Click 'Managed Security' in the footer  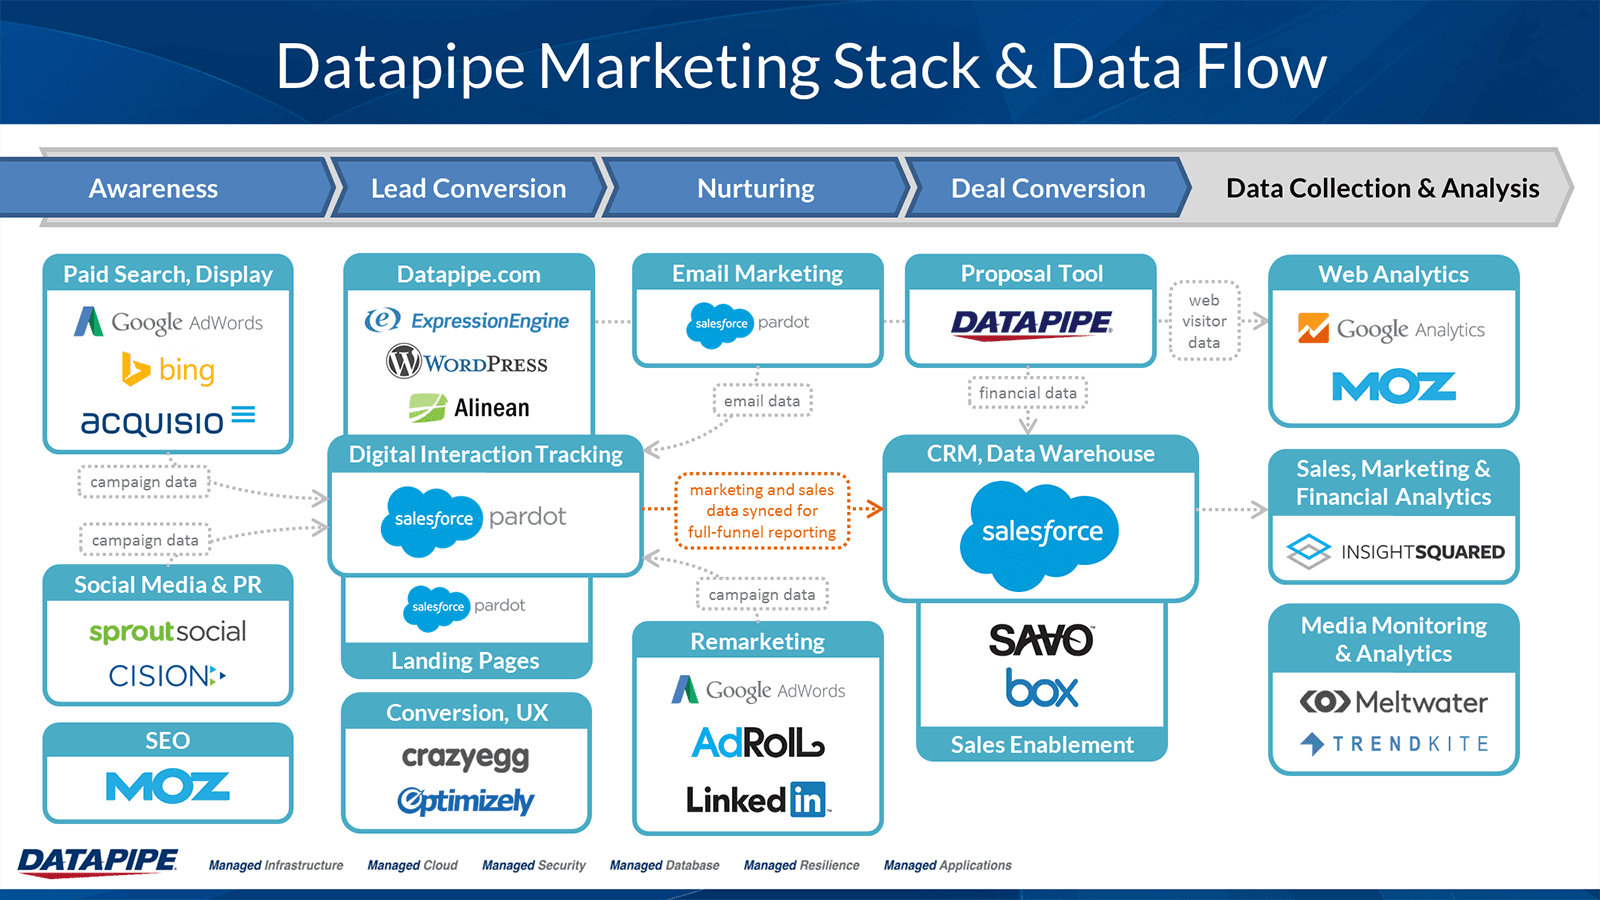pyautogui.click(x=534, y=865)
